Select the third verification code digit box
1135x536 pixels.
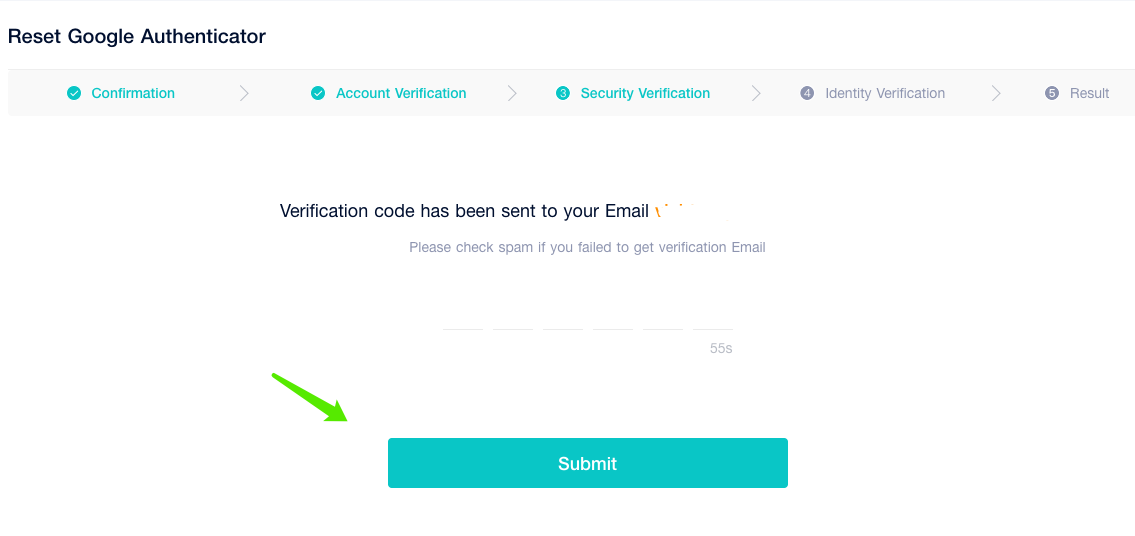pyautogui.click(x=563, y=314)
